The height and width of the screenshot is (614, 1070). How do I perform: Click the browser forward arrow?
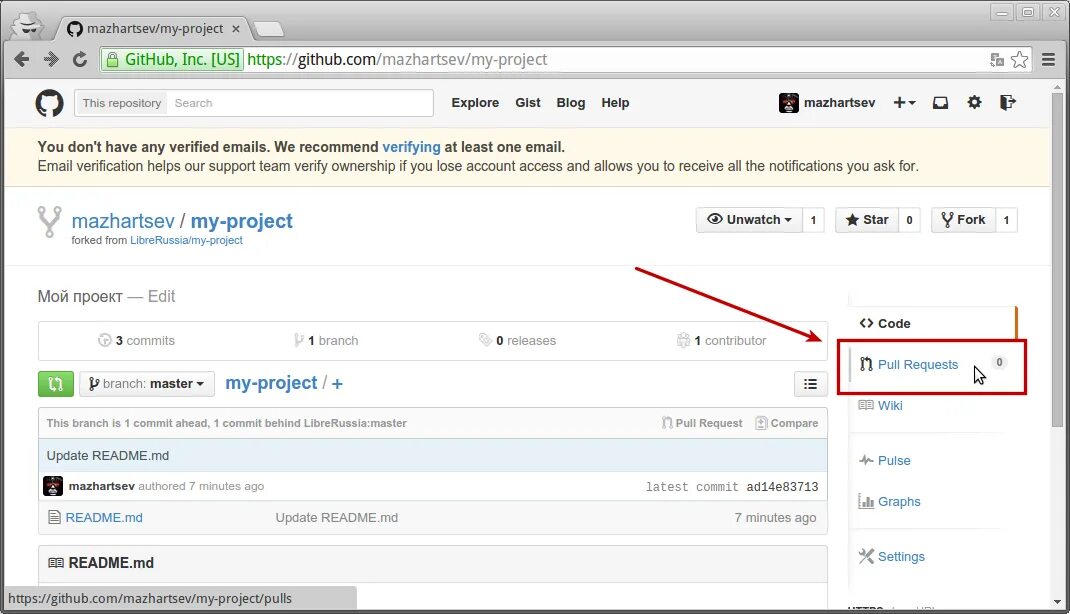[51, 59]
